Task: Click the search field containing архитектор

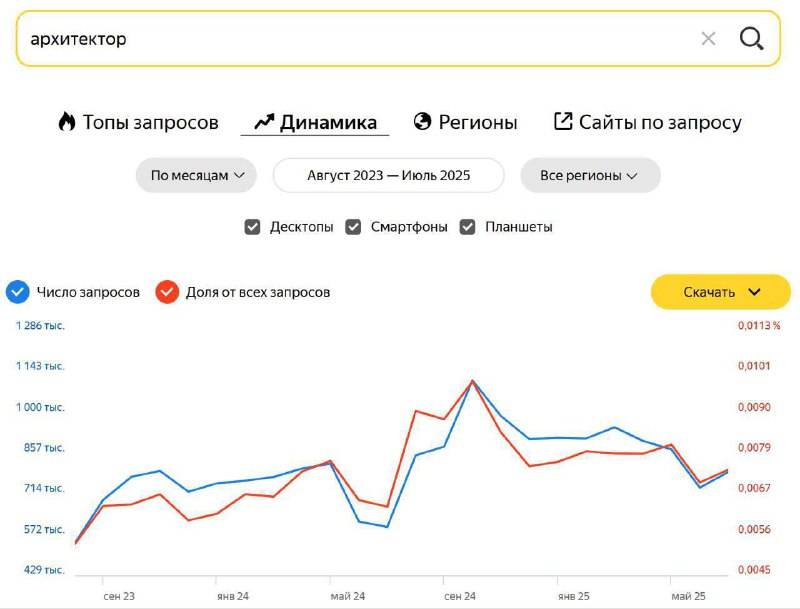Action: pyautogui.click(x=350, y=39)
